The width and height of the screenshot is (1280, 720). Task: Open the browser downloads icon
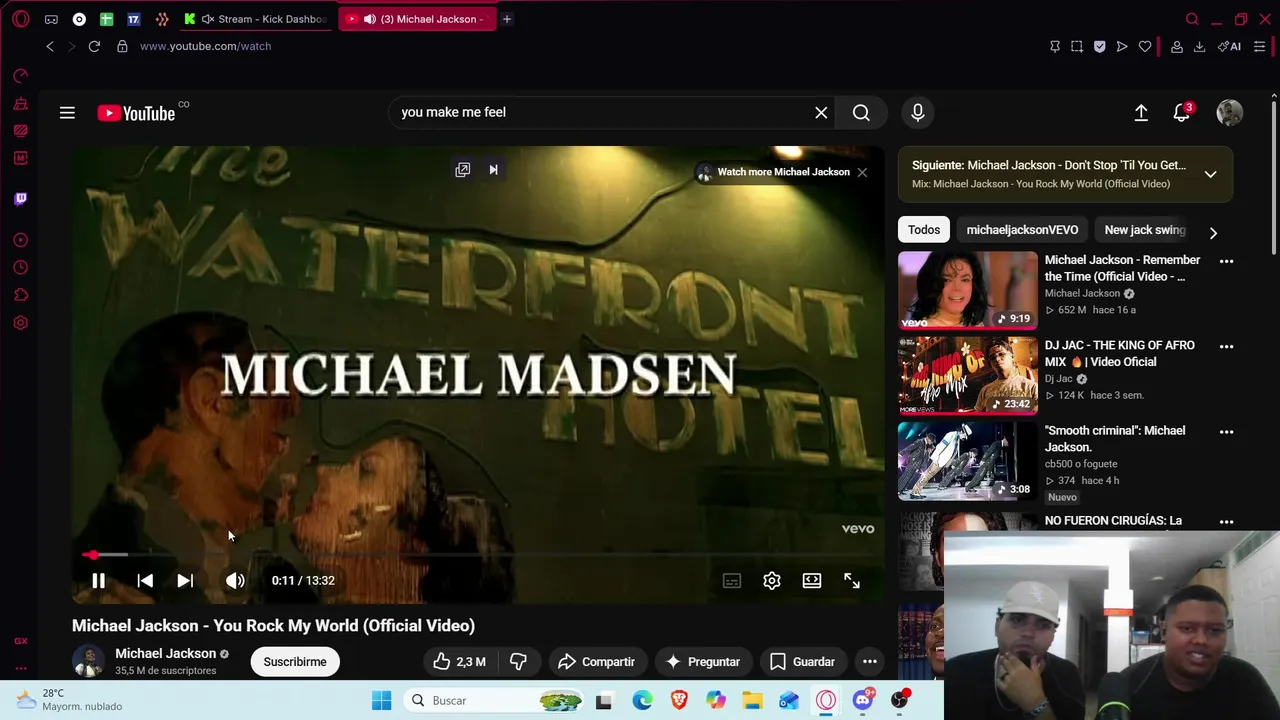(1199, 46)
